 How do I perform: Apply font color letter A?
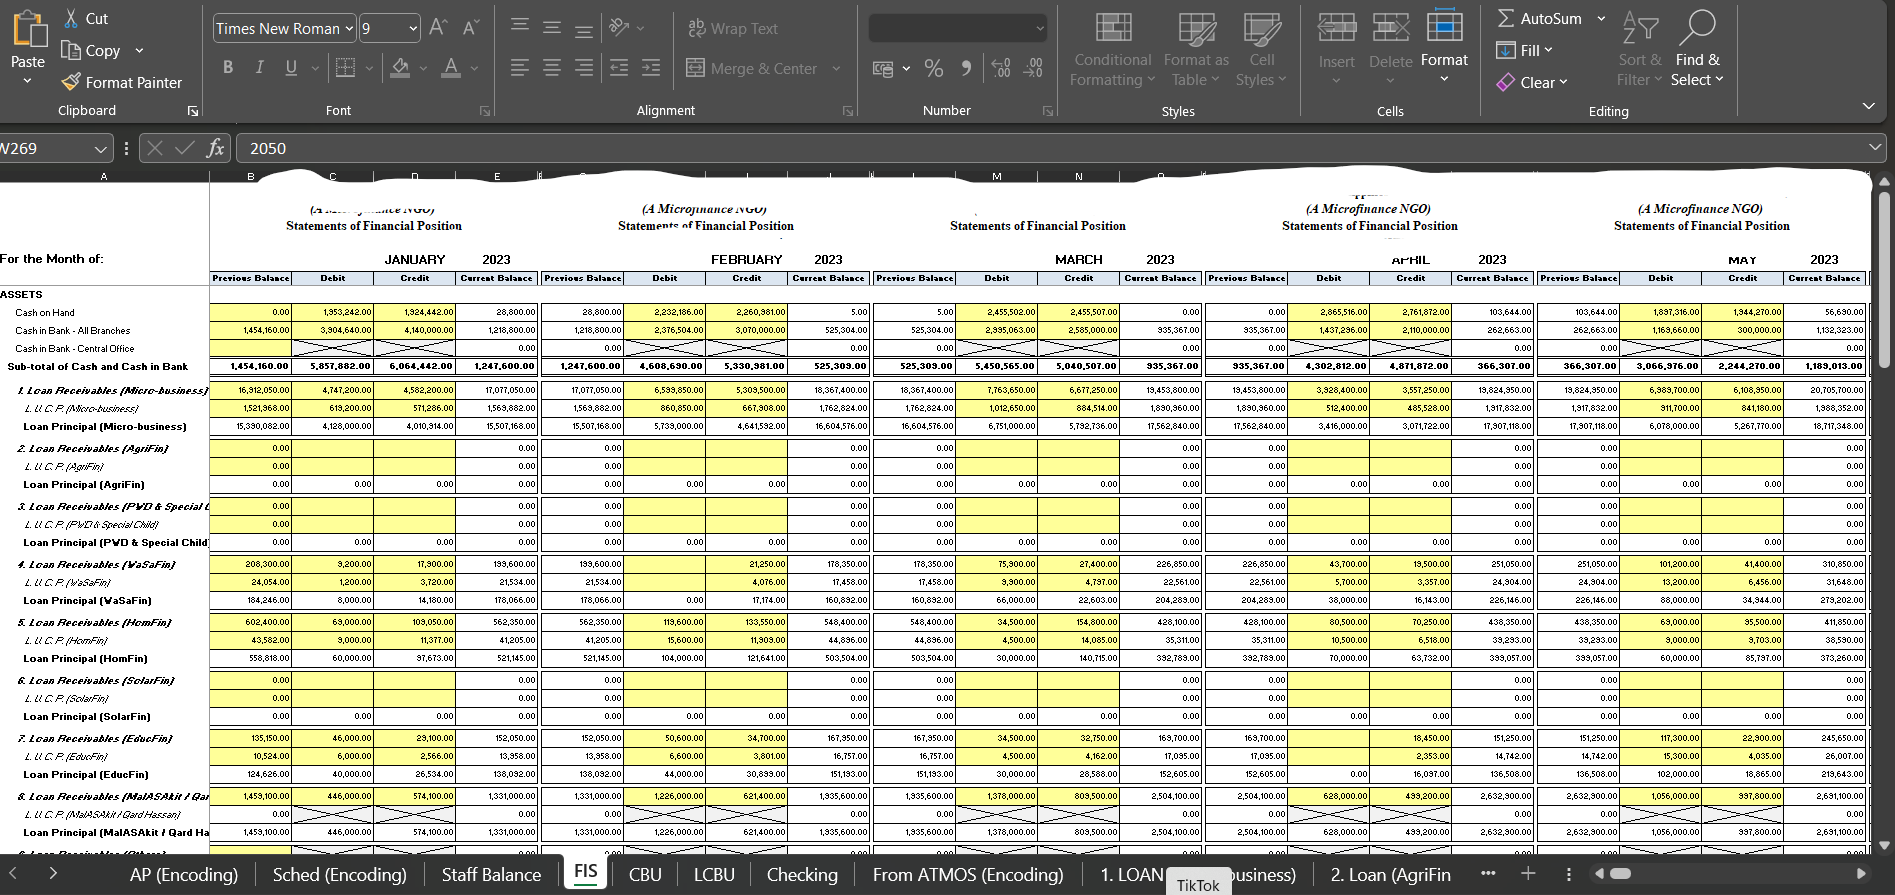[x=451, y=68]
